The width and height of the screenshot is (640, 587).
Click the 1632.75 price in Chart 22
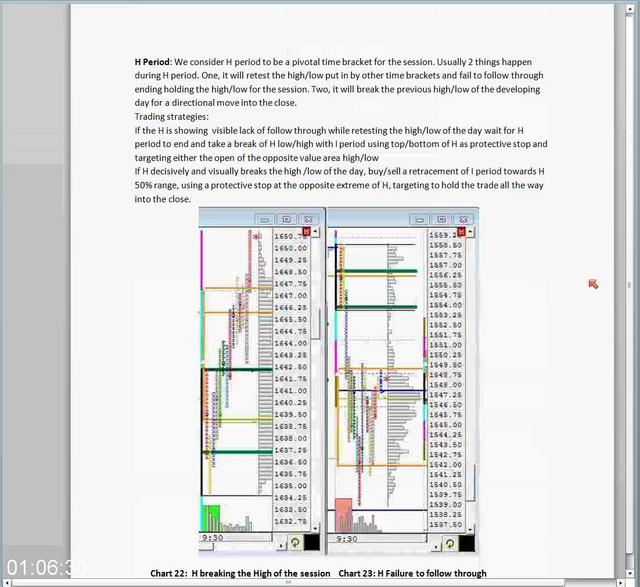click(291, 521)
